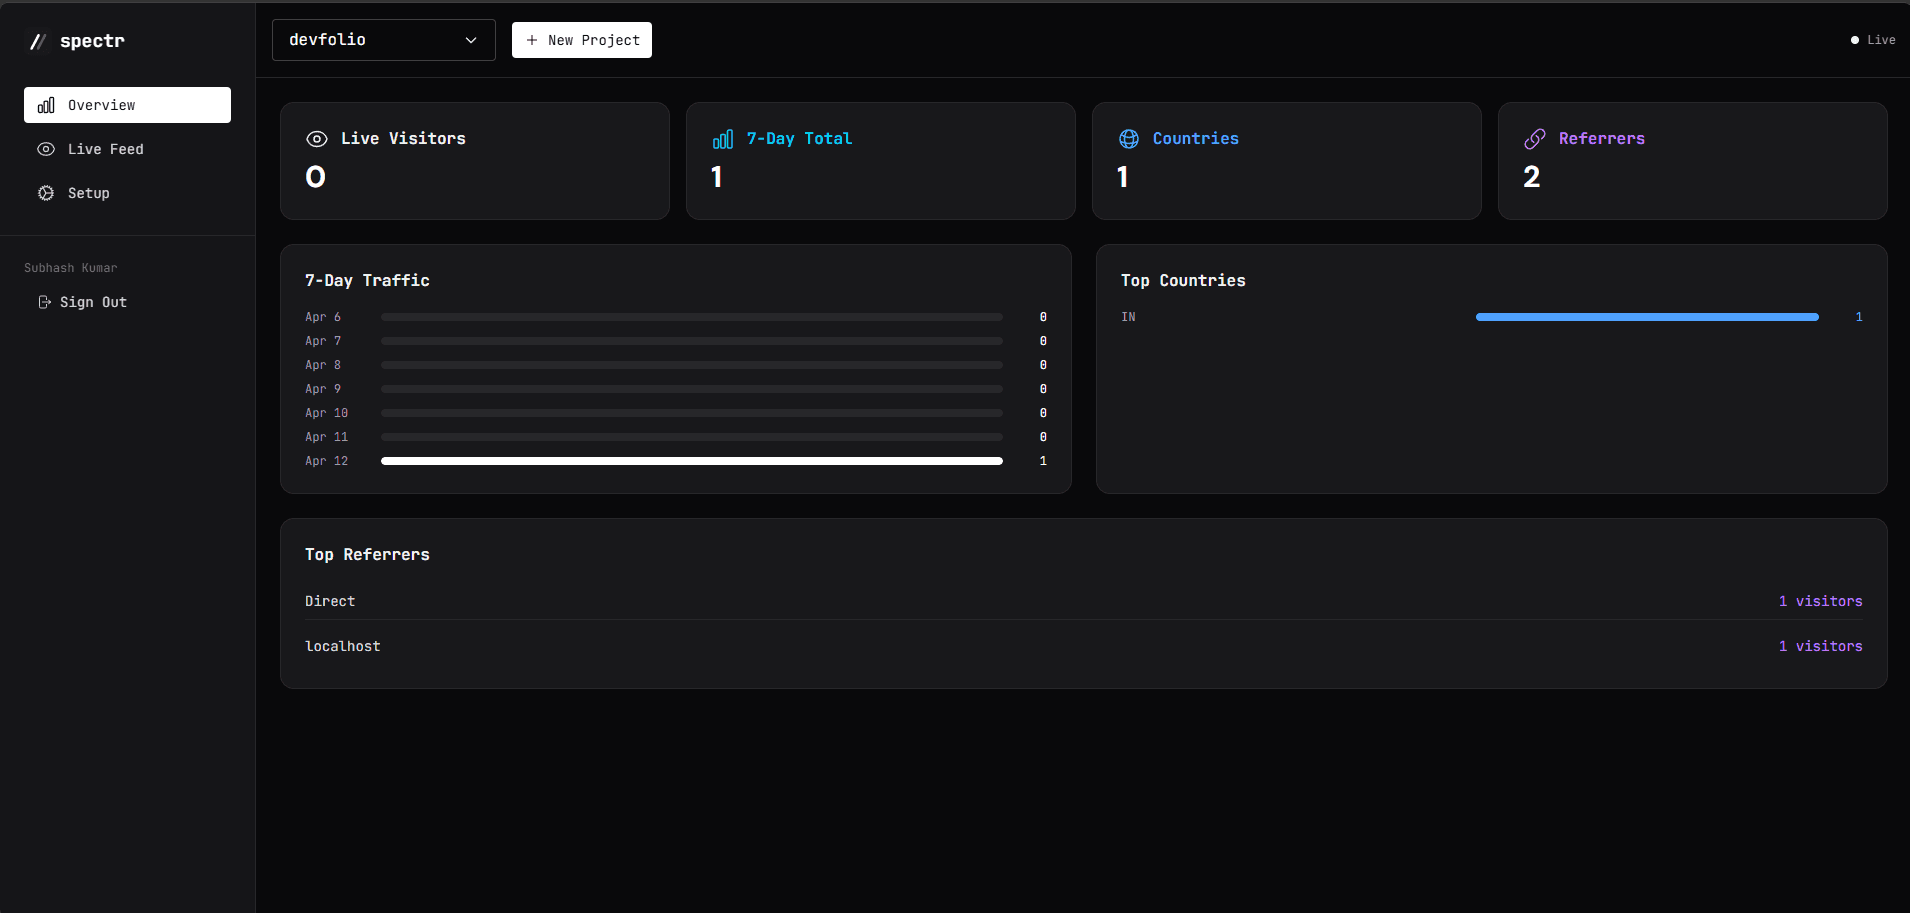
Task: Click the Apr 7 date label
Action: coord(323,341)
